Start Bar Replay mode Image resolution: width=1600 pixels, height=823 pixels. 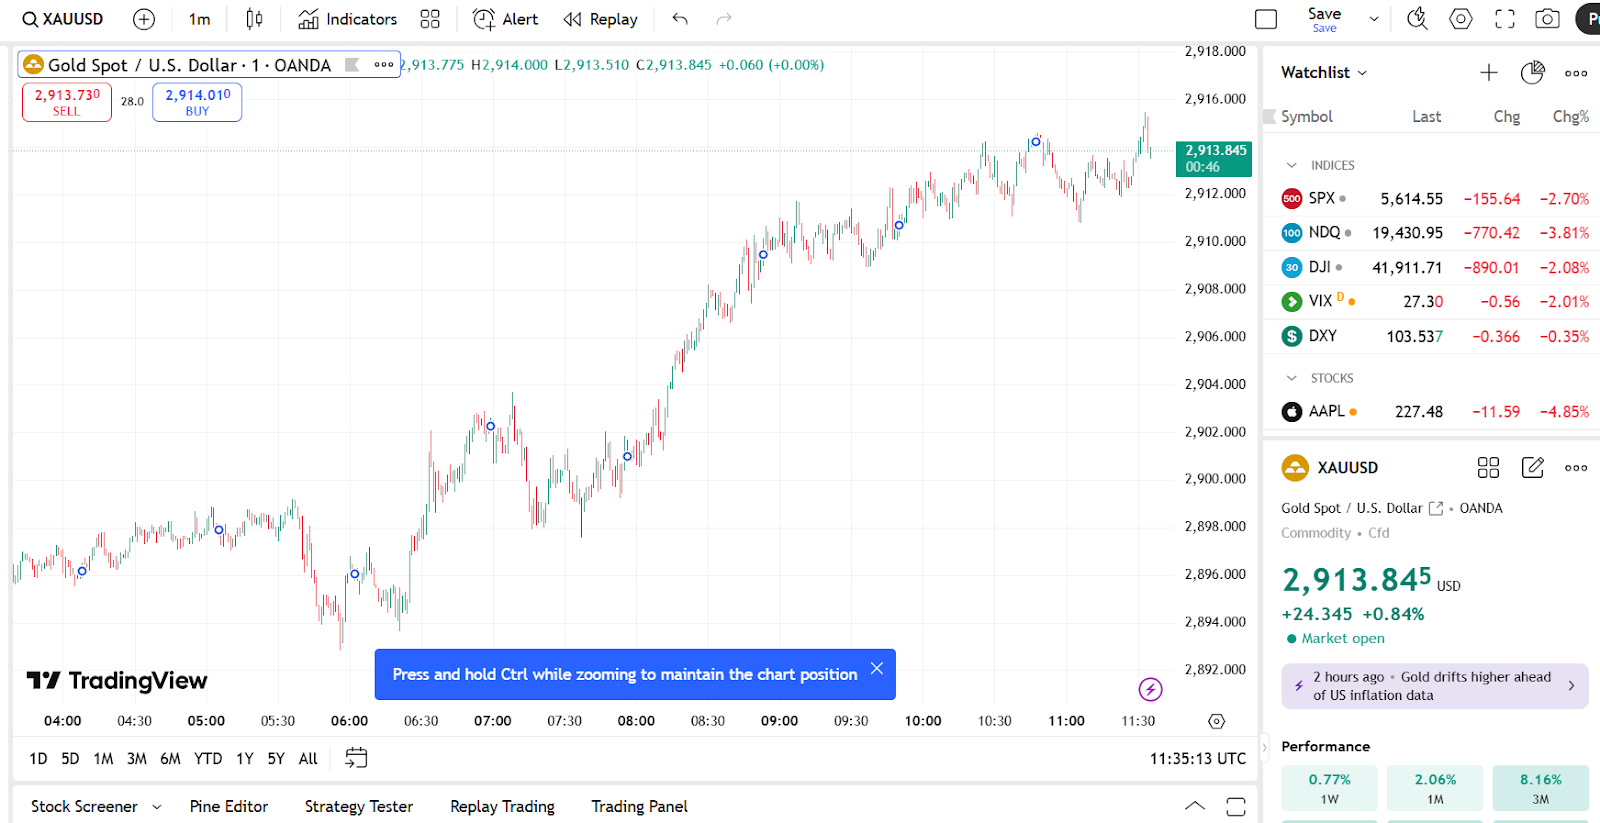(600, 19)
